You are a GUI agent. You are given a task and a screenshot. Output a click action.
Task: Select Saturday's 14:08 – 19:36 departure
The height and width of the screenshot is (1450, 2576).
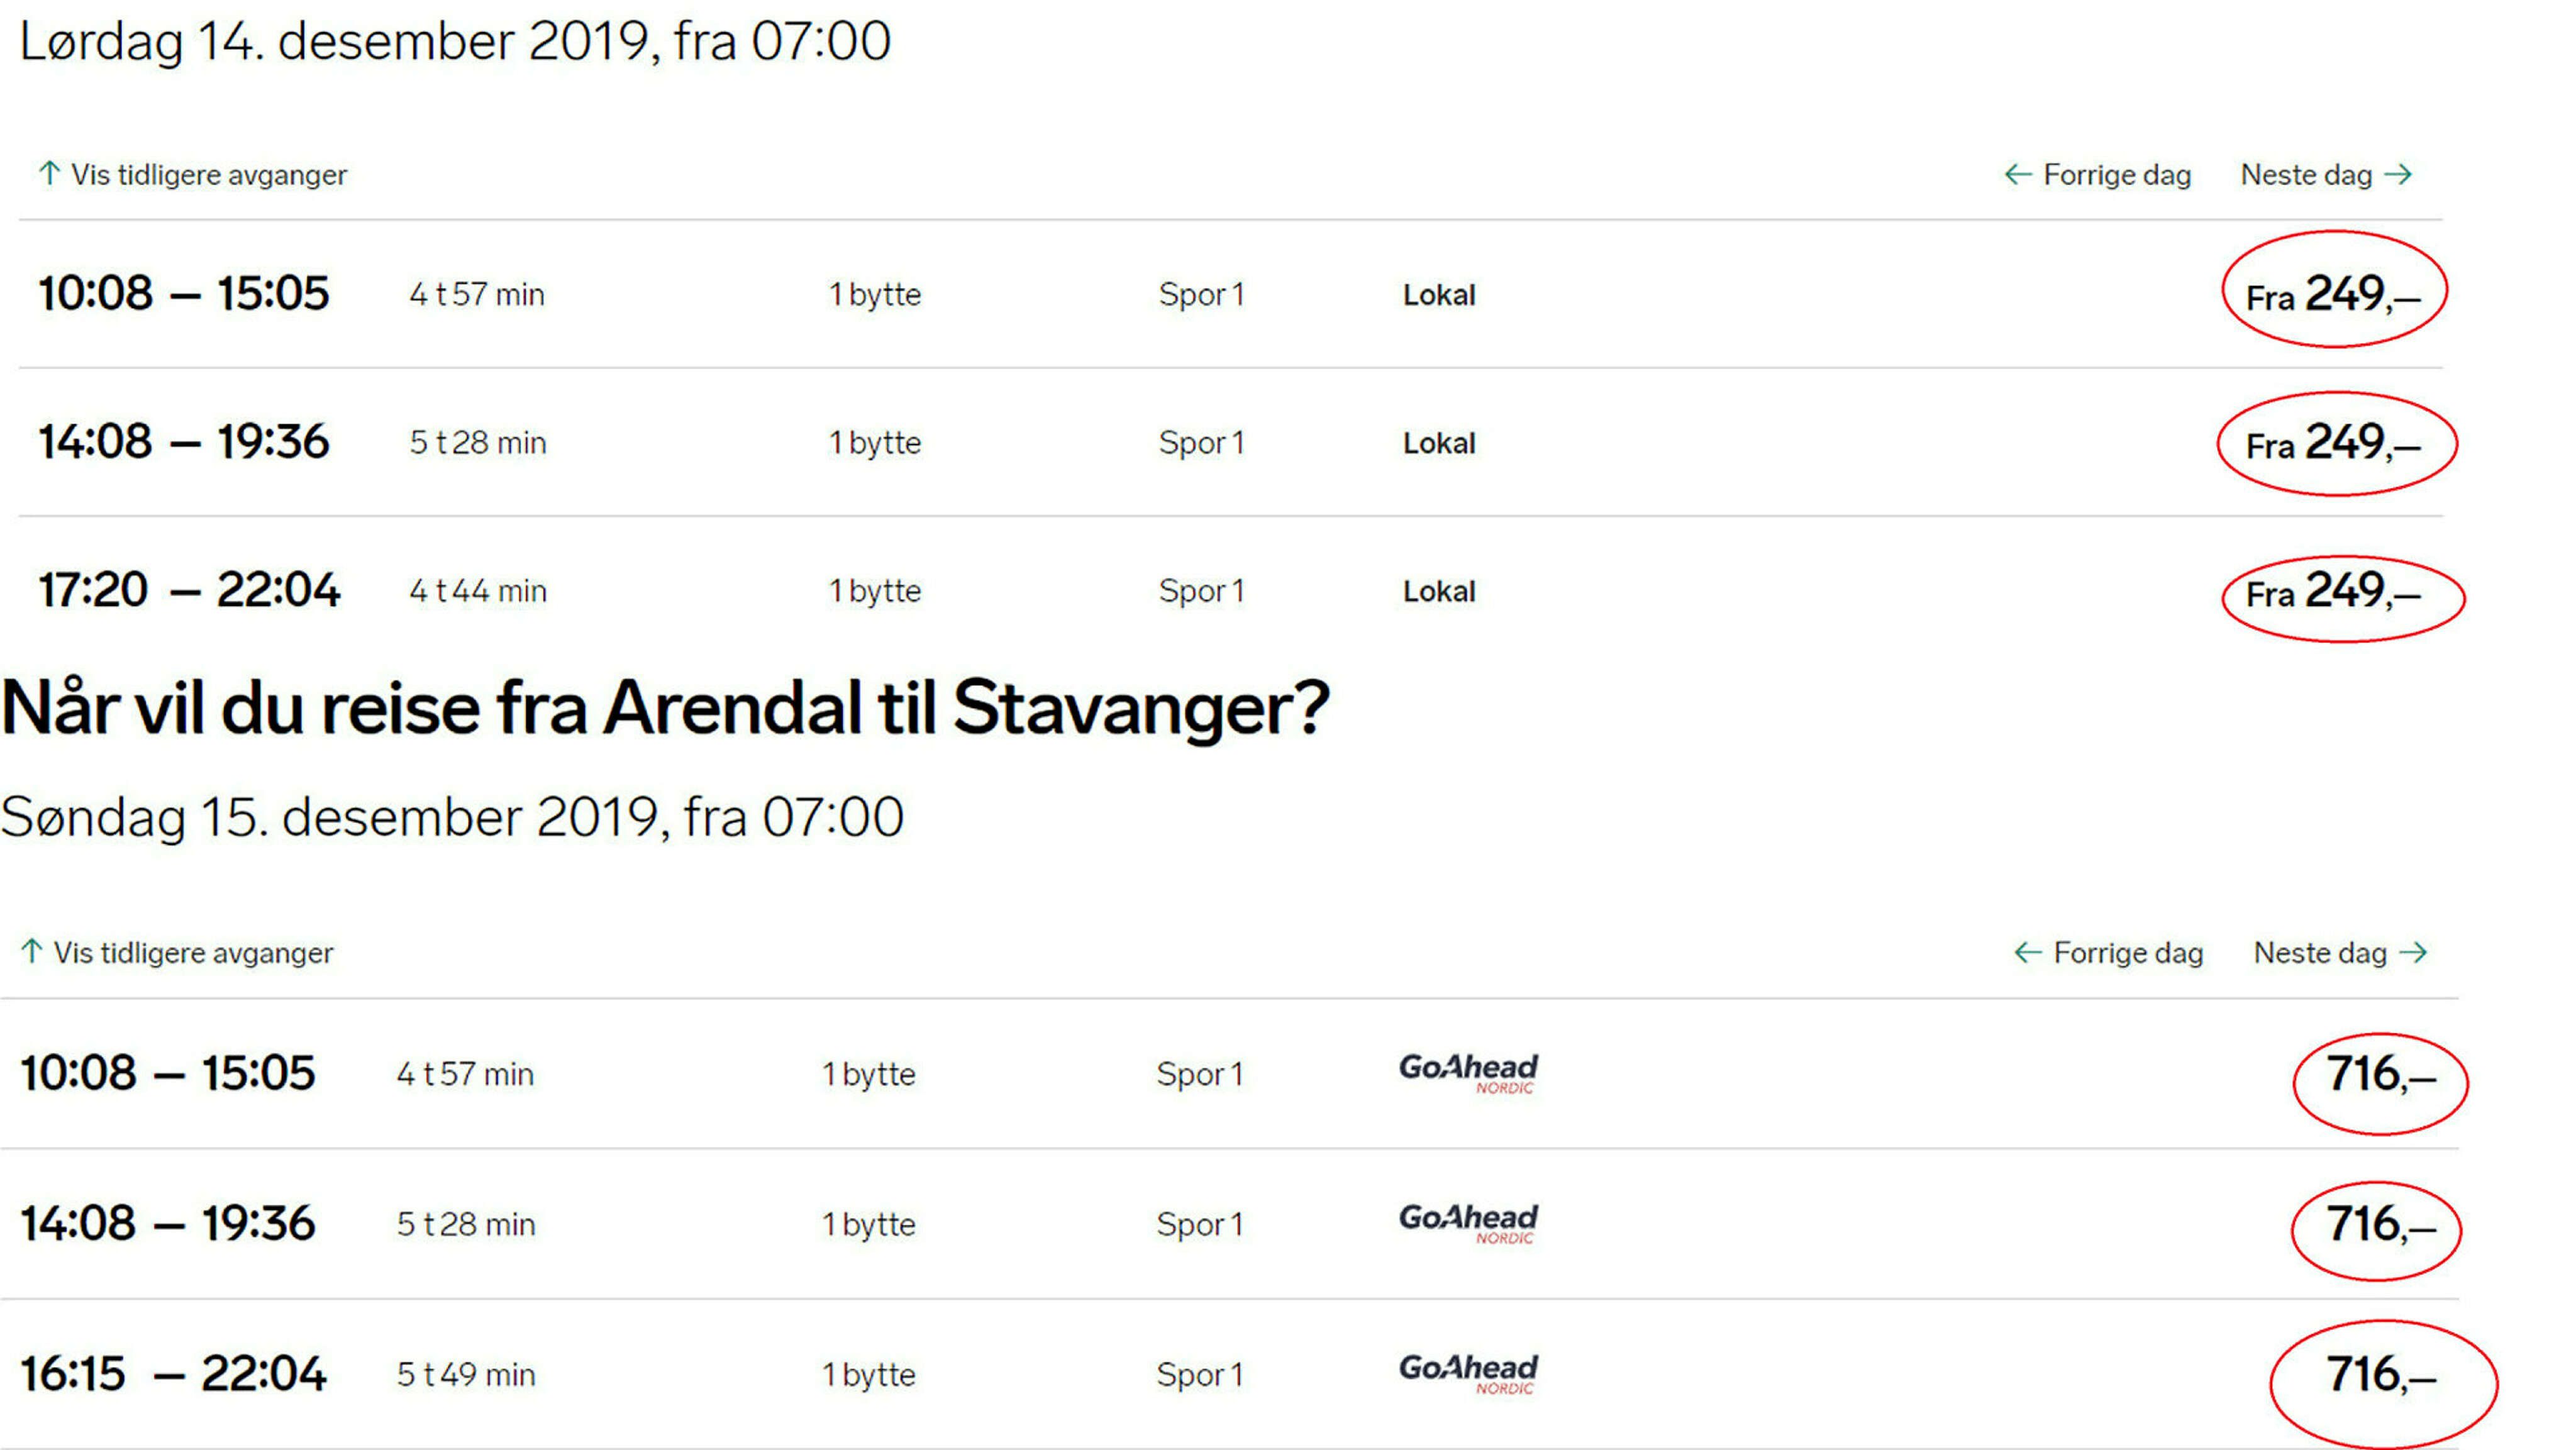click(x=183, y=441)
